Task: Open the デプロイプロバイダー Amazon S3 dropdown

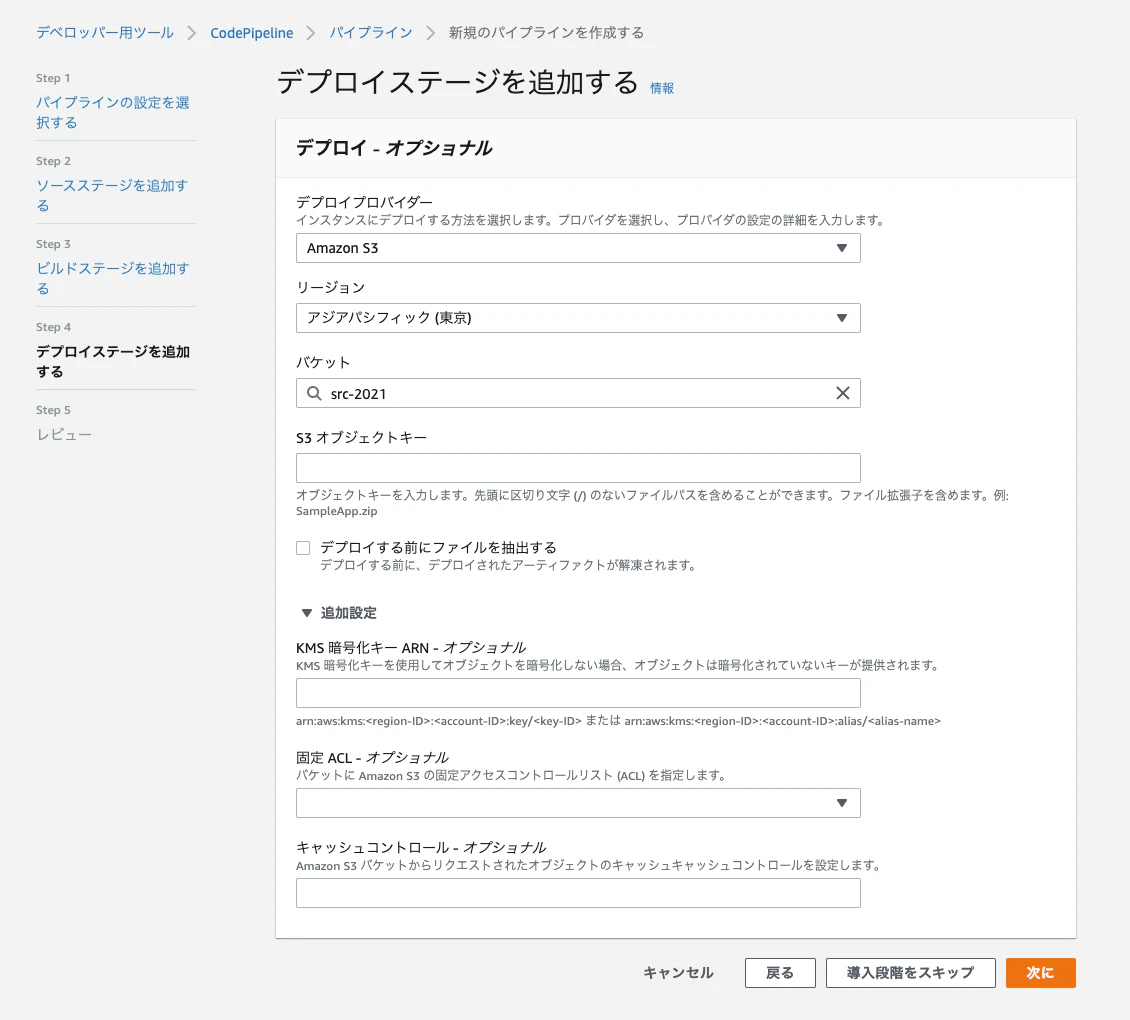Action: pyautogui.click(x=578, y=248)
